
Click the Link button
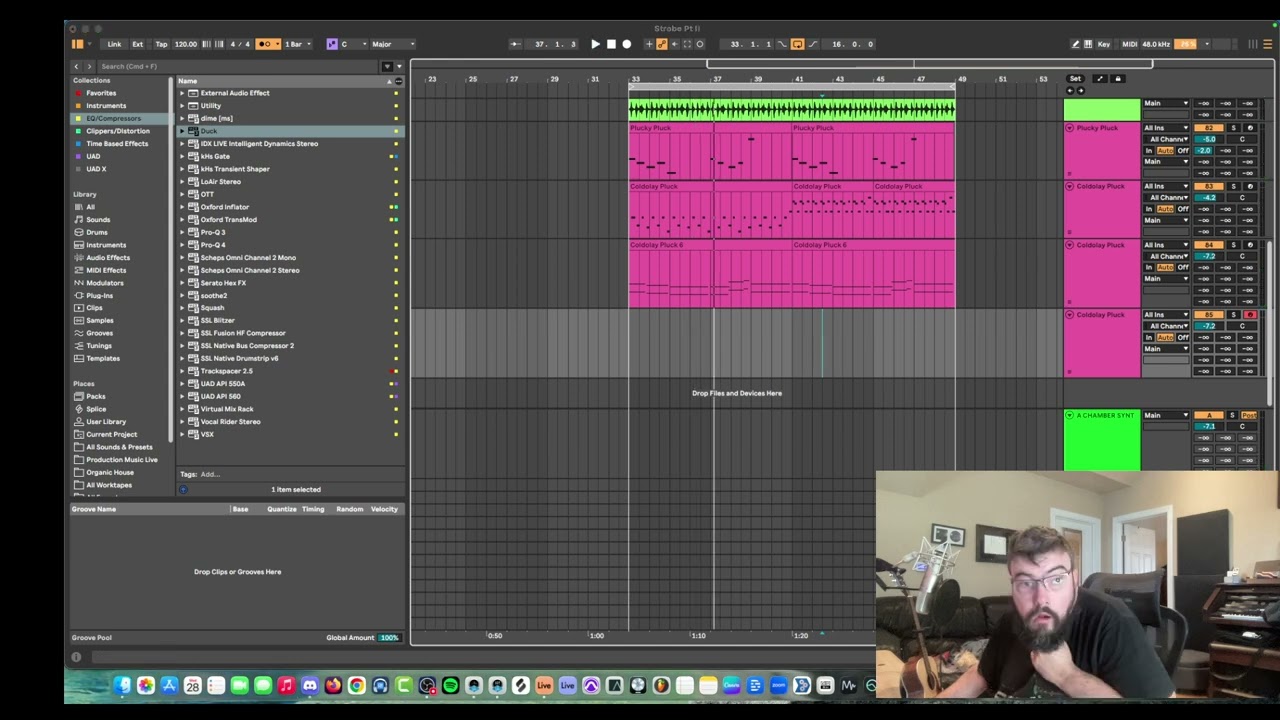point(115,44)
